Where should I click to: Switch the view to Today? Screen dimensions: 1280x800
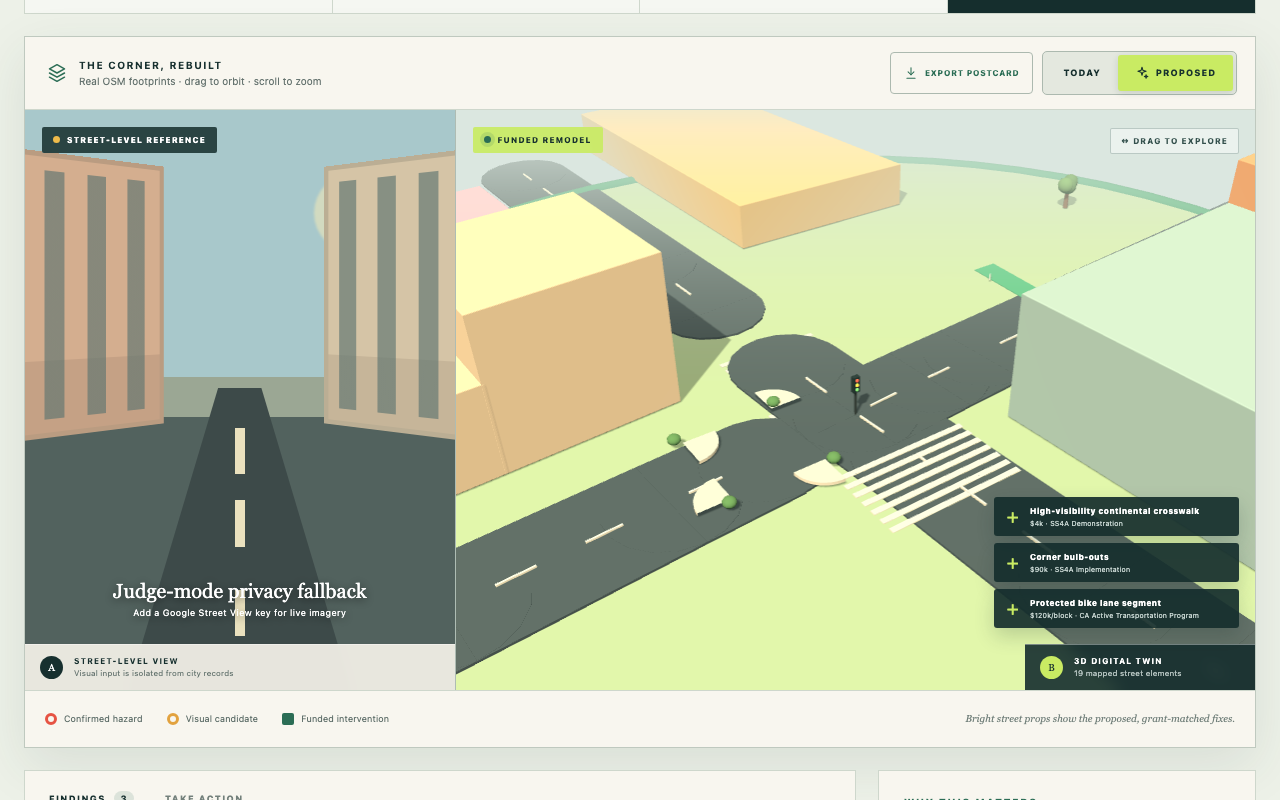[x=1081, y=73]
